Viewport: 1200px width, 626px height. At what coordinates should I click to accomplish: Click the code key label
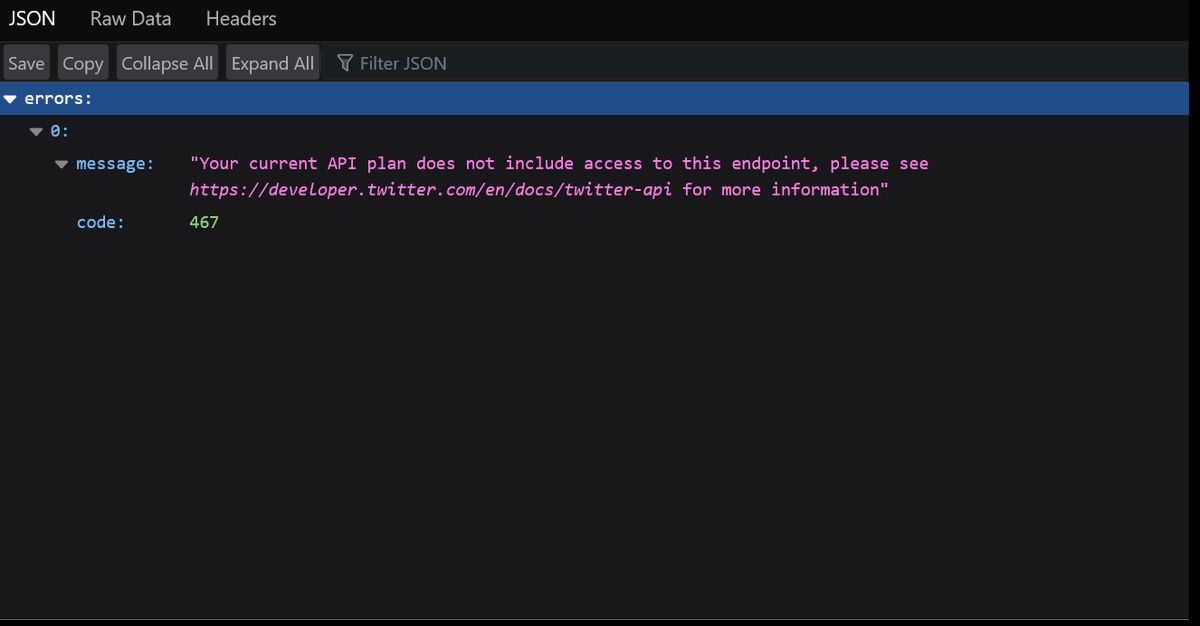[x=100, y=222]
